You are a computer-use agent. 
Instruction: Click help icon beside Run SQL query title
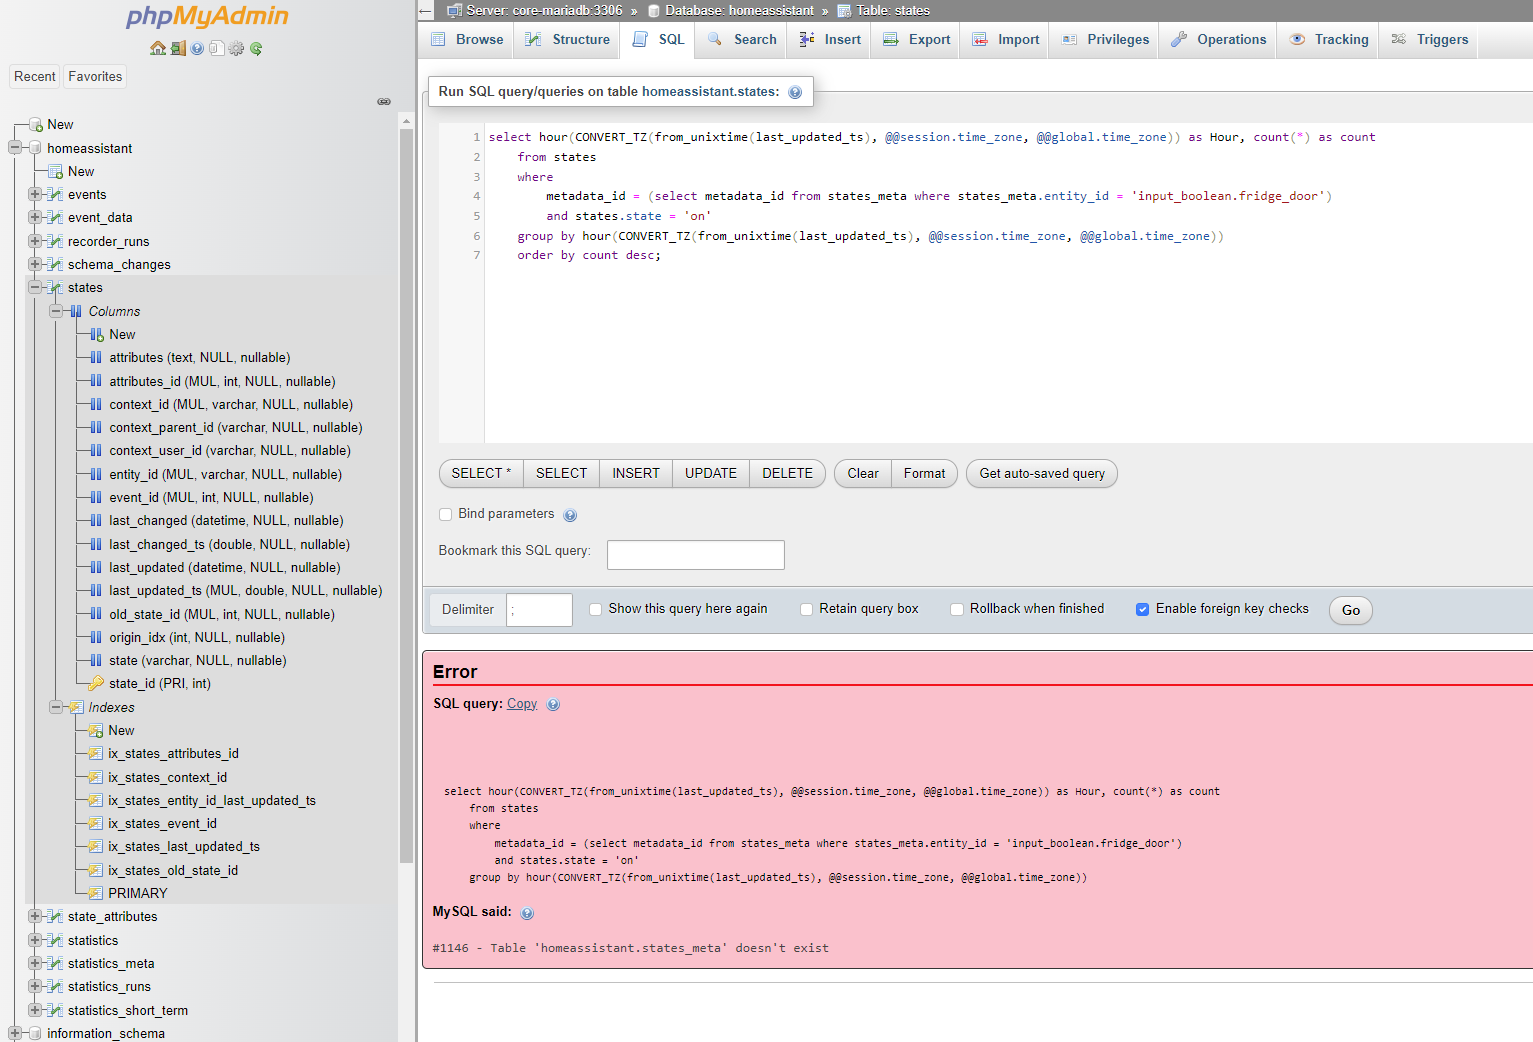click(795, 92)
